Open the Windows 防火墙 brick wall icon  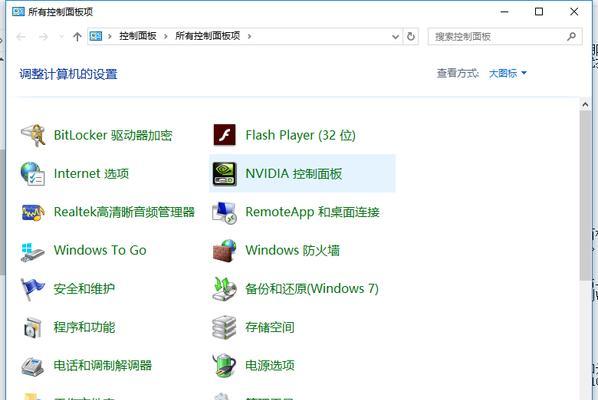[224, 251]
